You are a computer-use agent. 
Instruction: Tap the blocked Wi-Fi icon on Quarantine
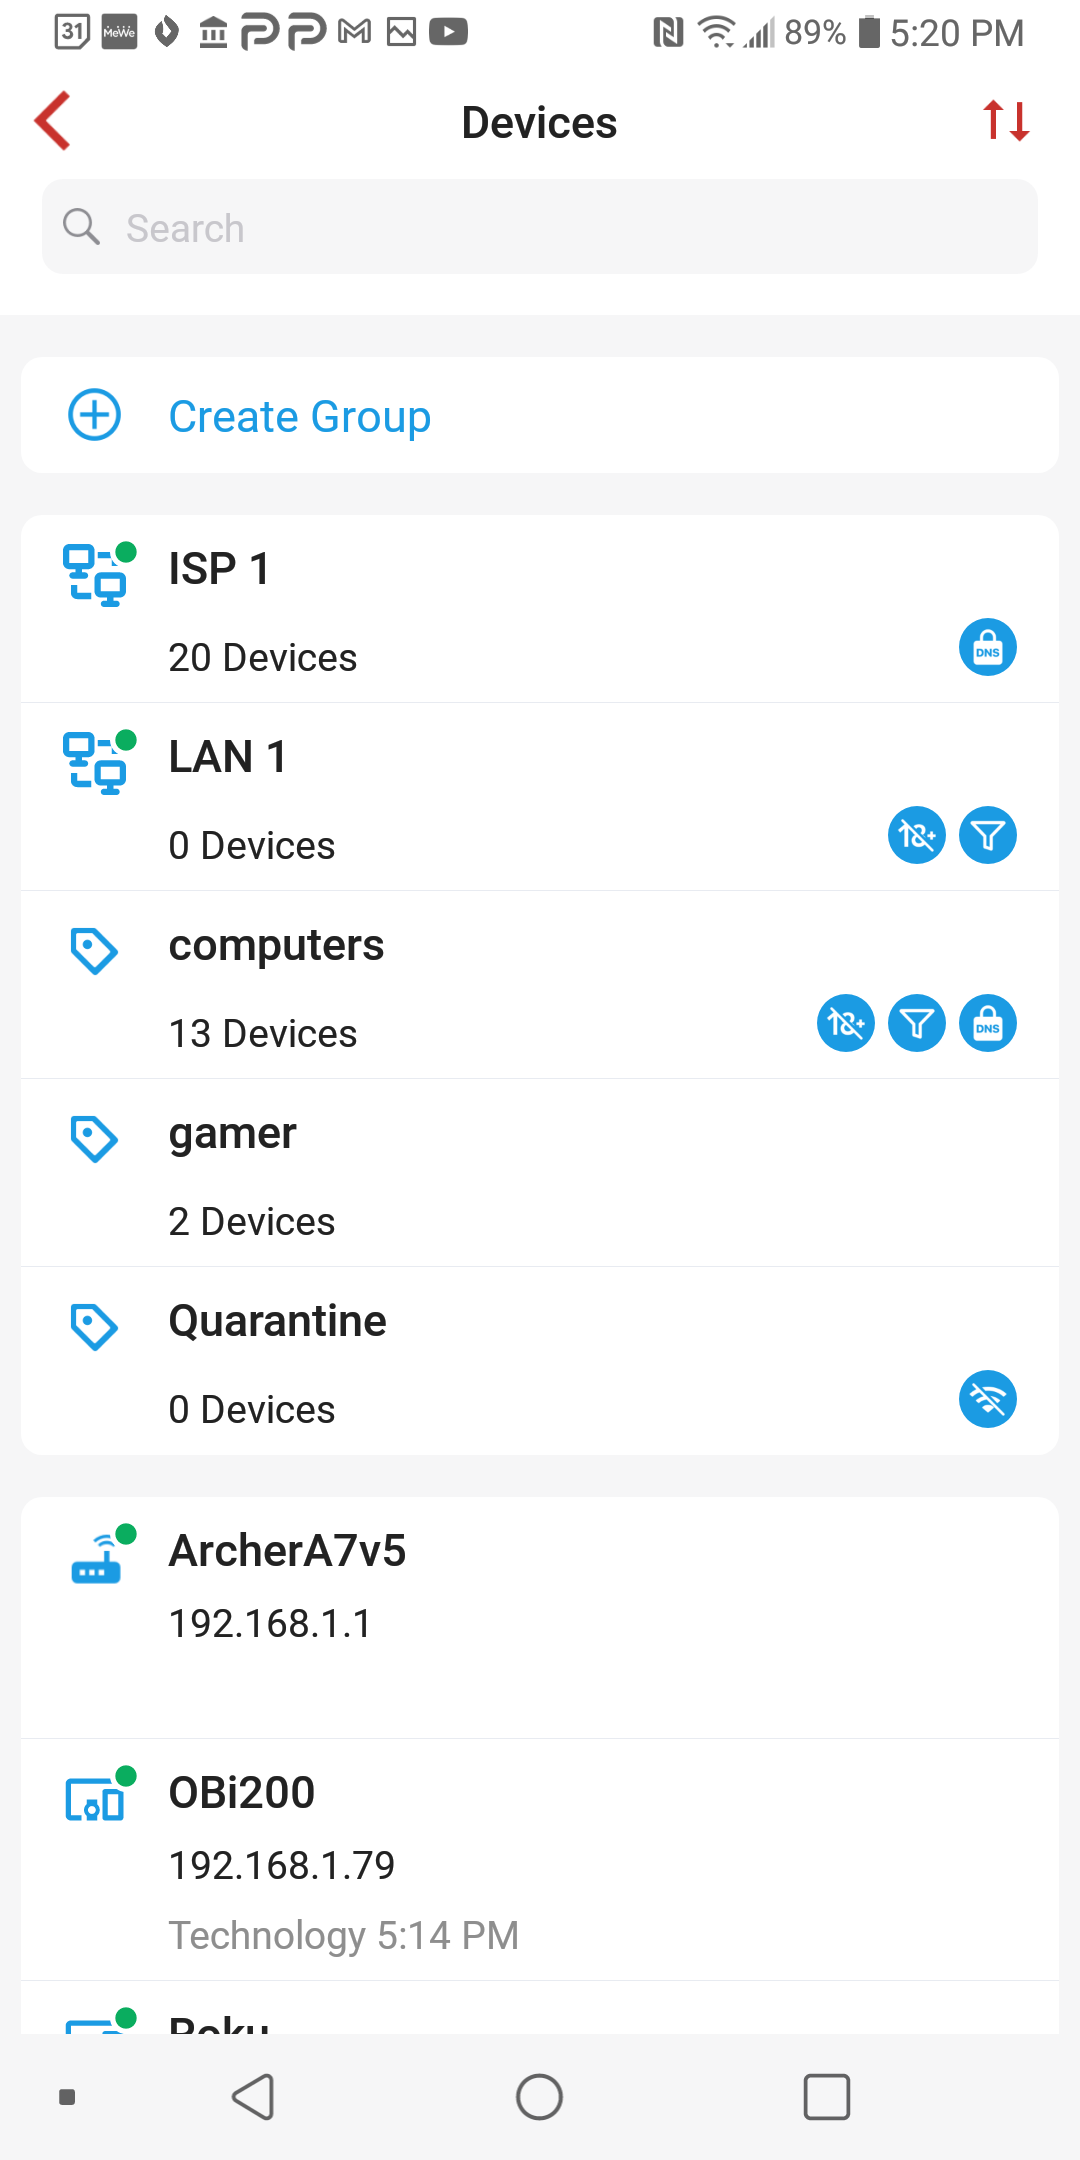coord(988,1399)
